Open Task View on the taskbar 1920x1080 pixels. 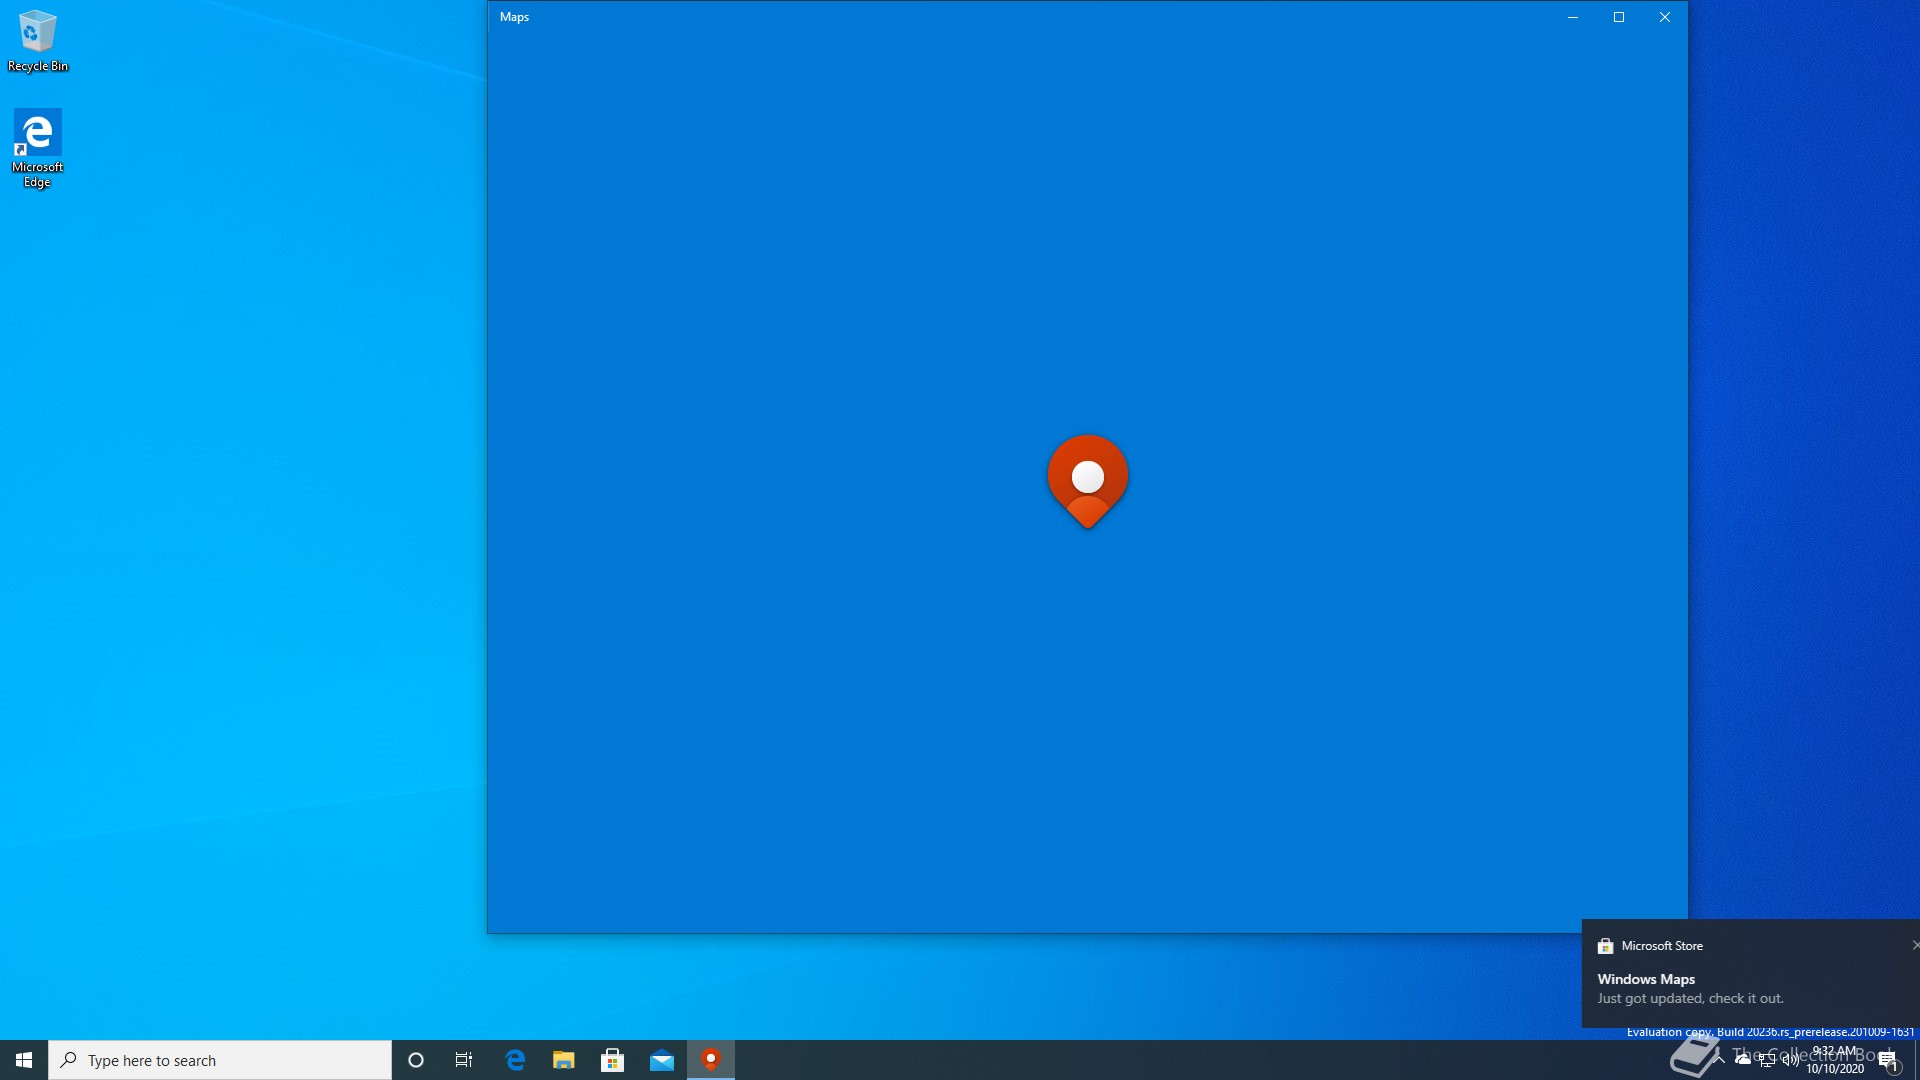(464, 1060)
